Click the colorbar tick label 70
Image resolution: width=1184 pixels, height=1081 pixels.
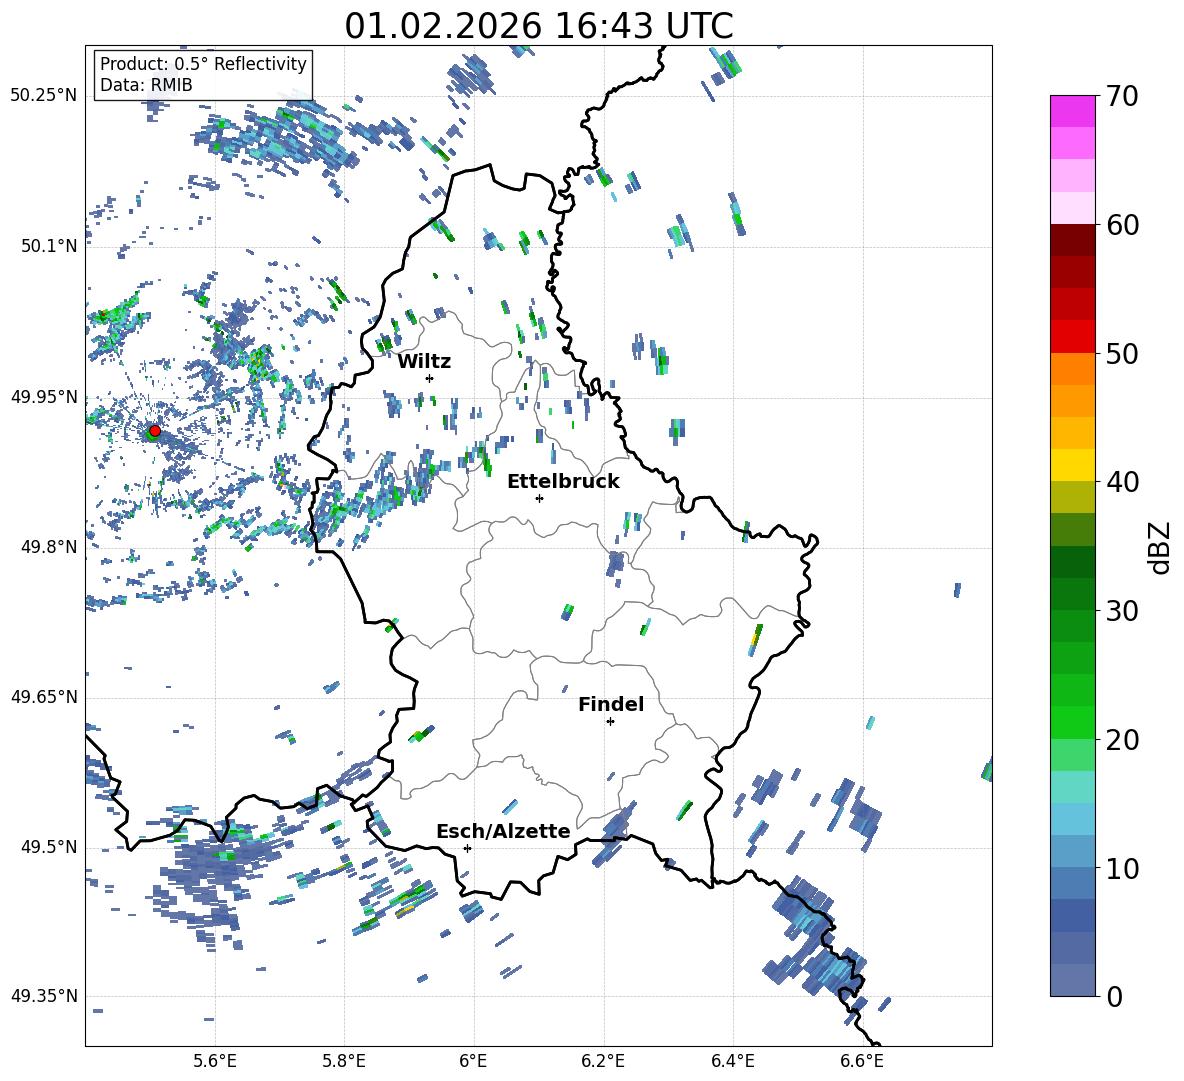tap(1123, 96)
